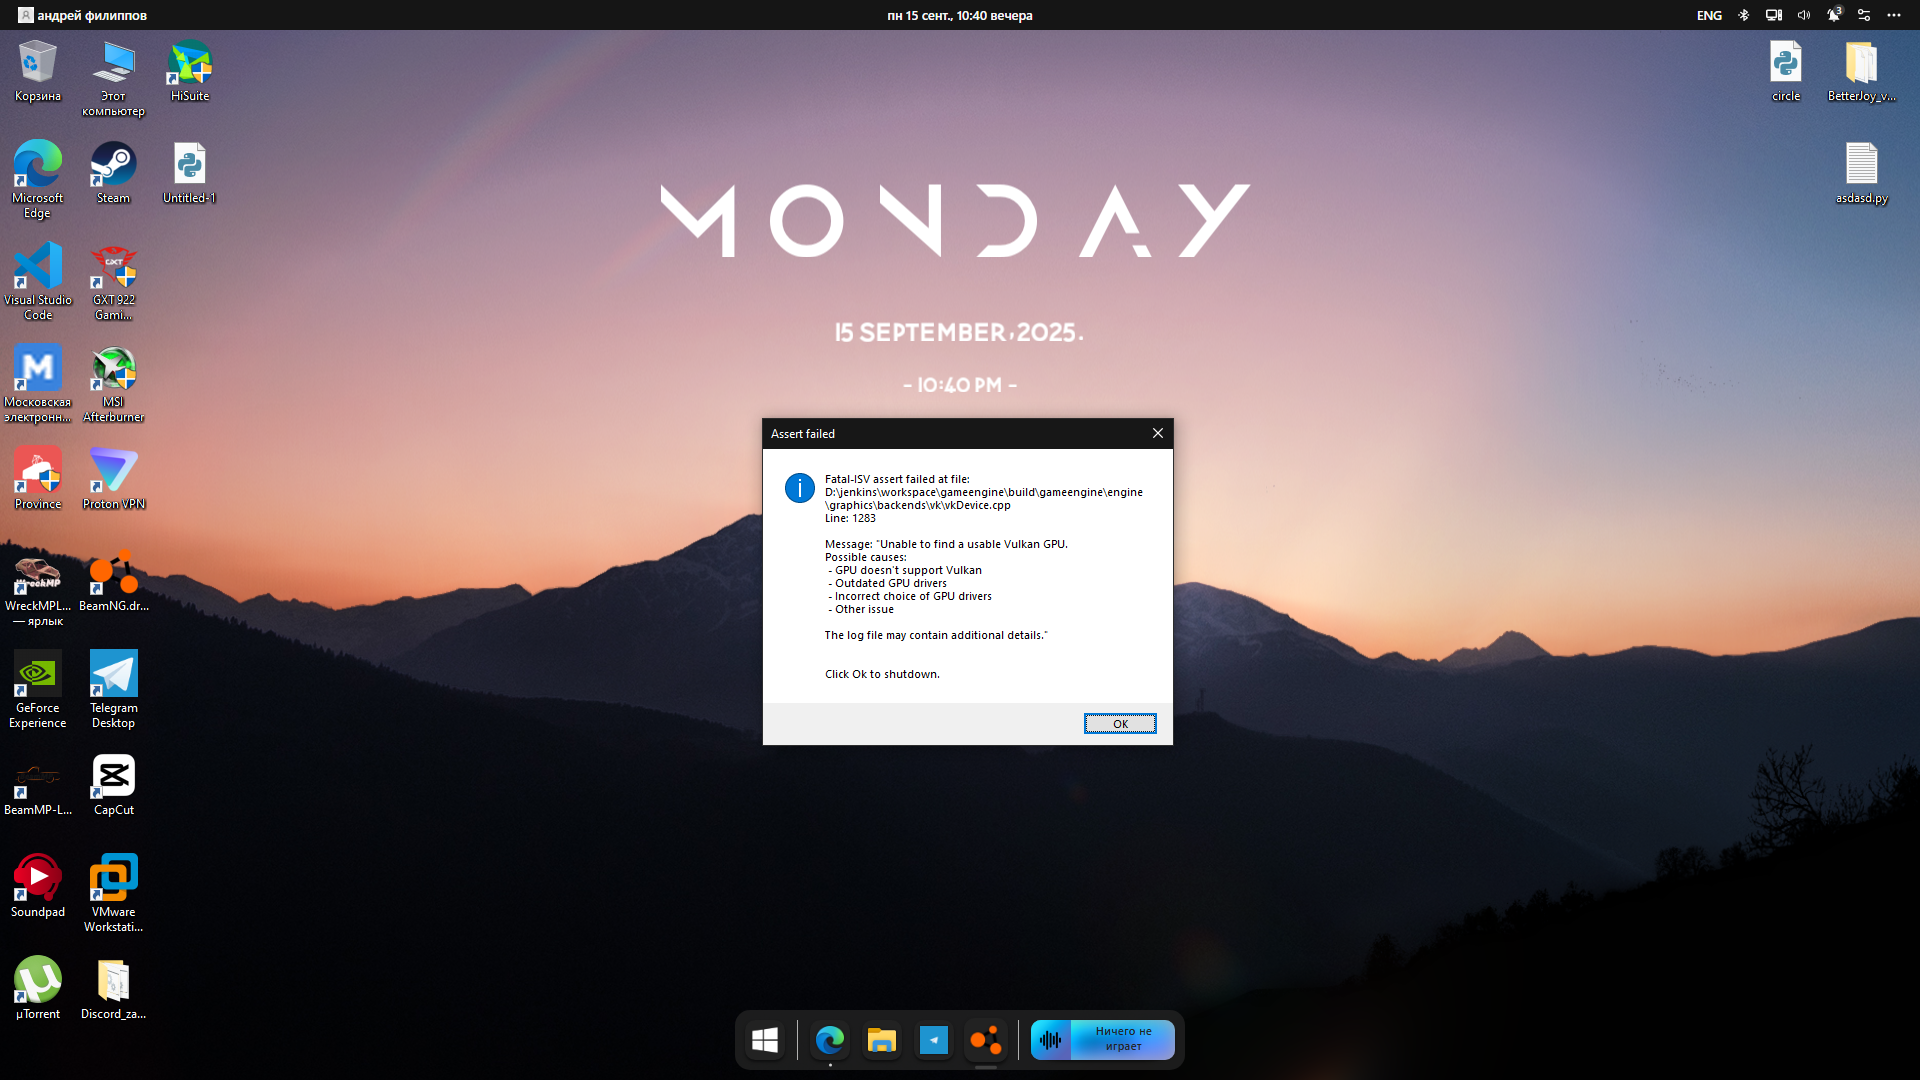The image size is (1920, 1080).
Task: Open the Windows Start button in dock
Action: coord(765,1040)
